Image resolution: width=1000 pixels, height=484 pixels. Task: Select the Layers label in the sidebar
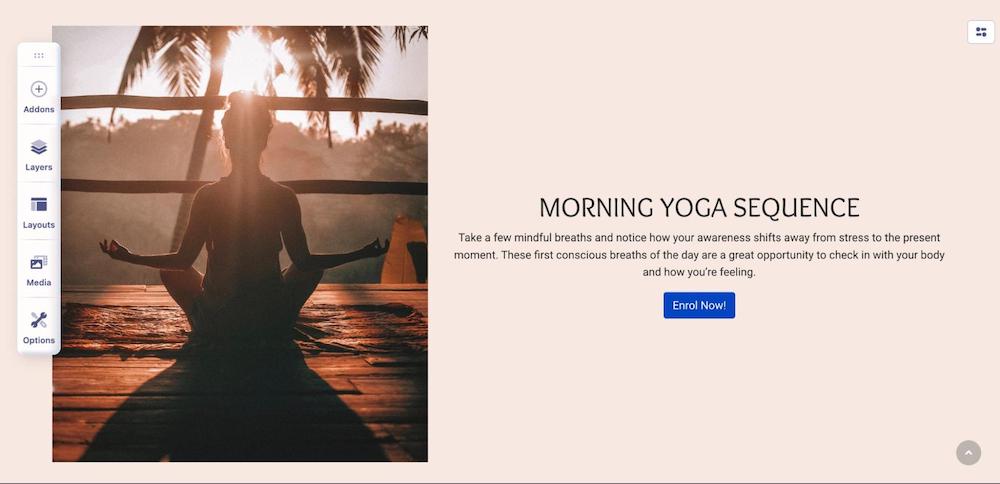(39, 167)
